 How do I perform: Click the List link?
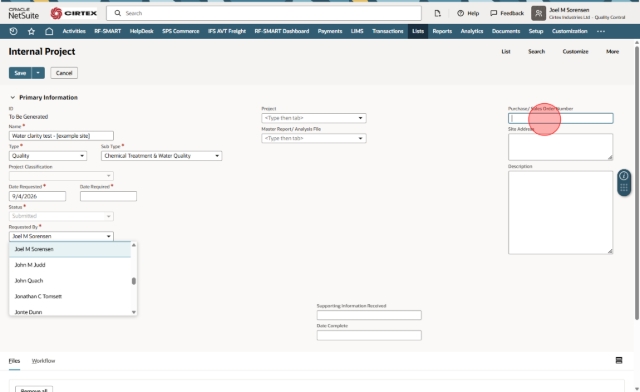506,51
